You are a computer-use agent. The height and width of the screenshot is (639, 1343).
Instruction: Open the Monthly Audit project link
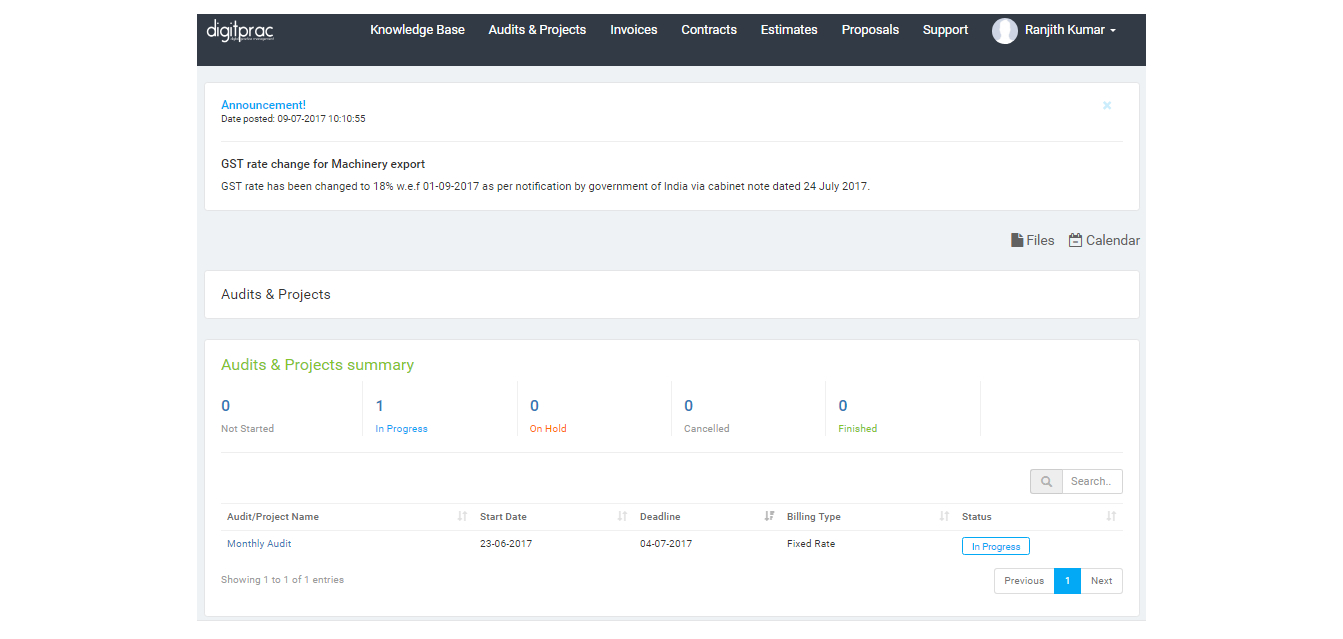259,544
